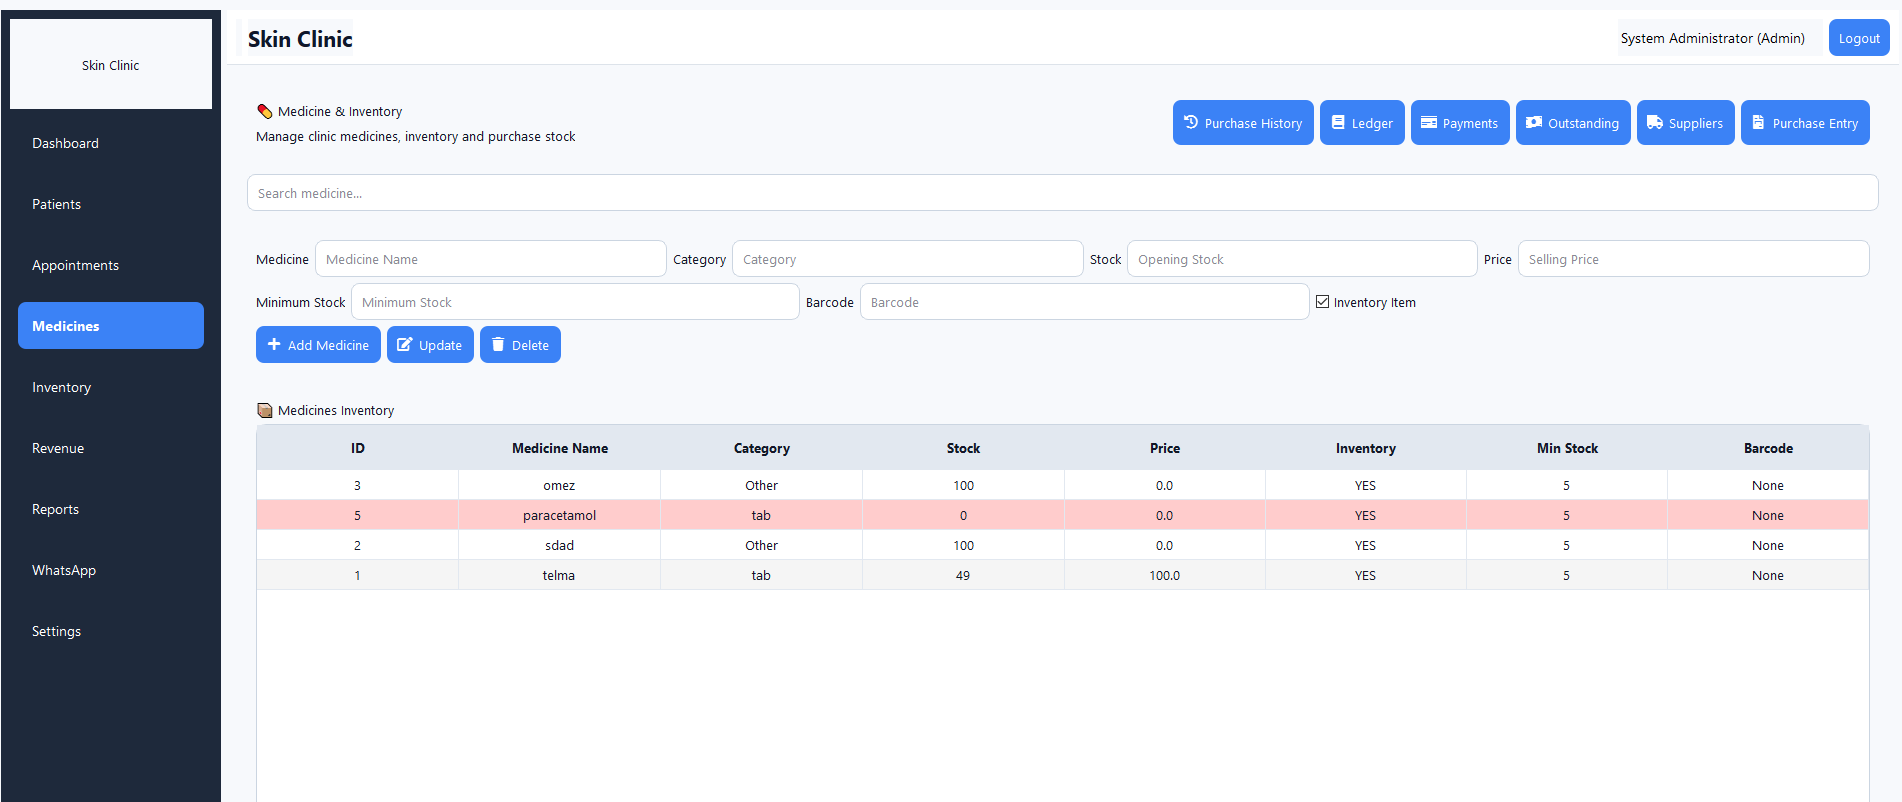Click the Category column header

(x=762, y=448)
